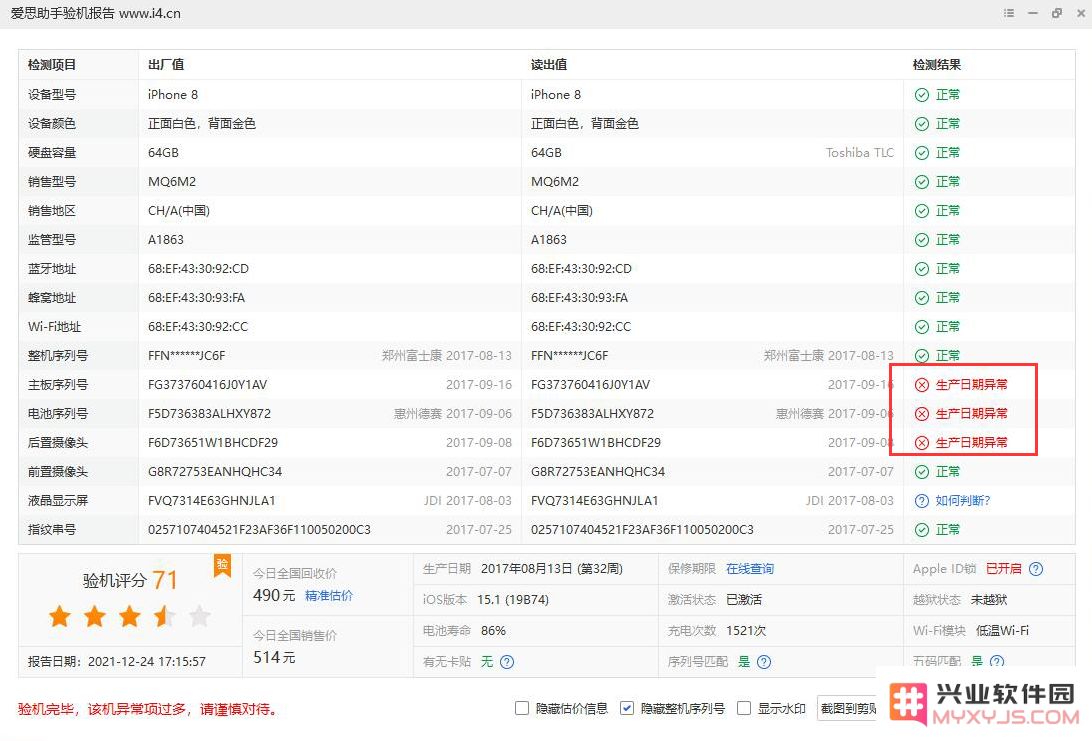Screen dimensions: 1092x741
Task: Click factory value FG373760416J0Y1AV
Action: tap(208, 384)
